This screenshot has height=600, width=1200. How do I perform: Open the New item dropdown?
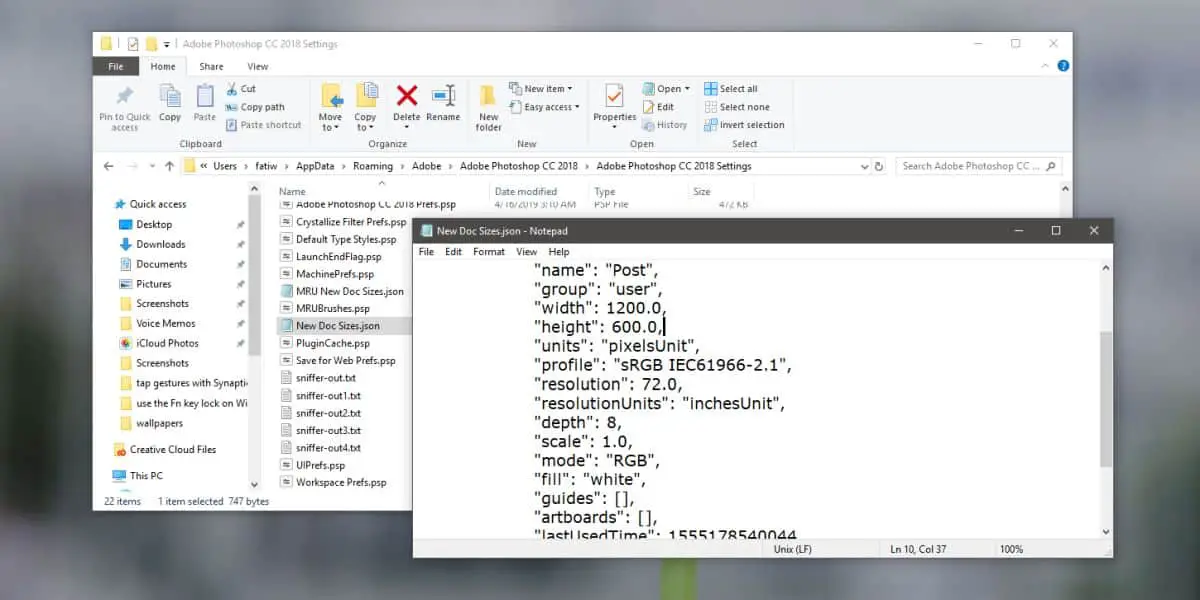[x=544, y=89]
